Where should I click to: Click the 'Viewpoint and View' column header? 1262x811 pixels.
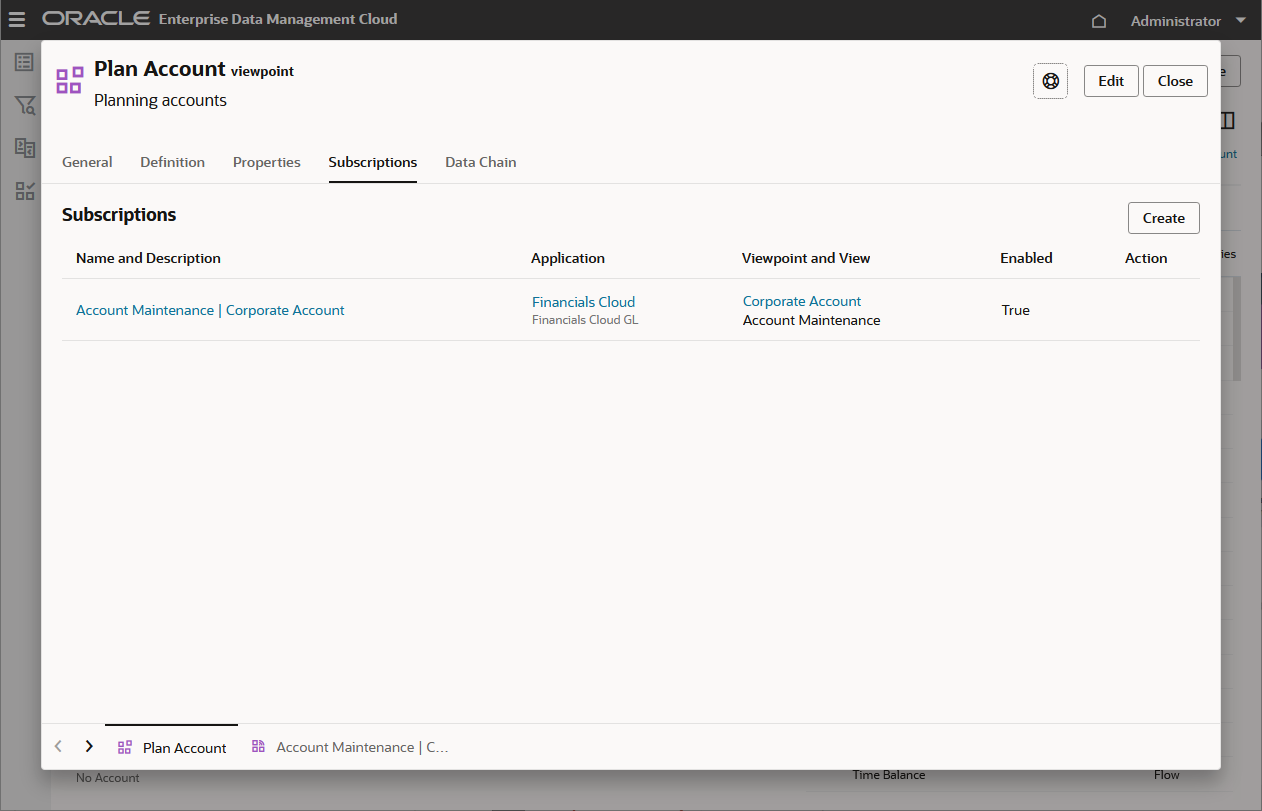tap(806, 258)
